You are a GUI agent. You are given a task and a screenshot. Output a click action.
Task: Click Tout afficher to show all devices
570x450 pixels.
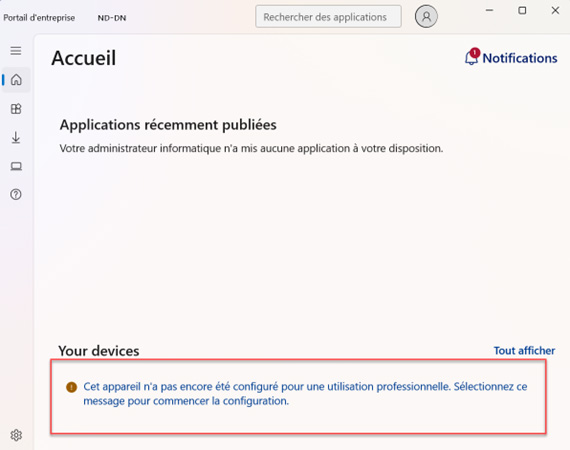pyautogui.click(x=524, y=350)
